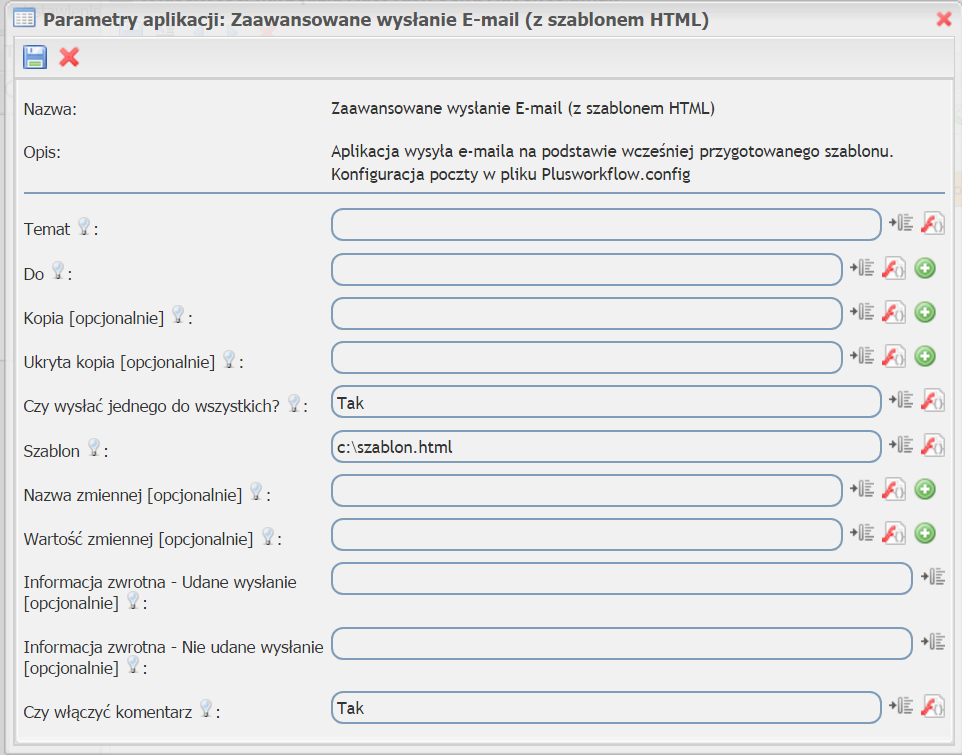962x755 pixels.
Task: Add Ukryta kopia entry with green plus
Action: [x=925, y=356]
